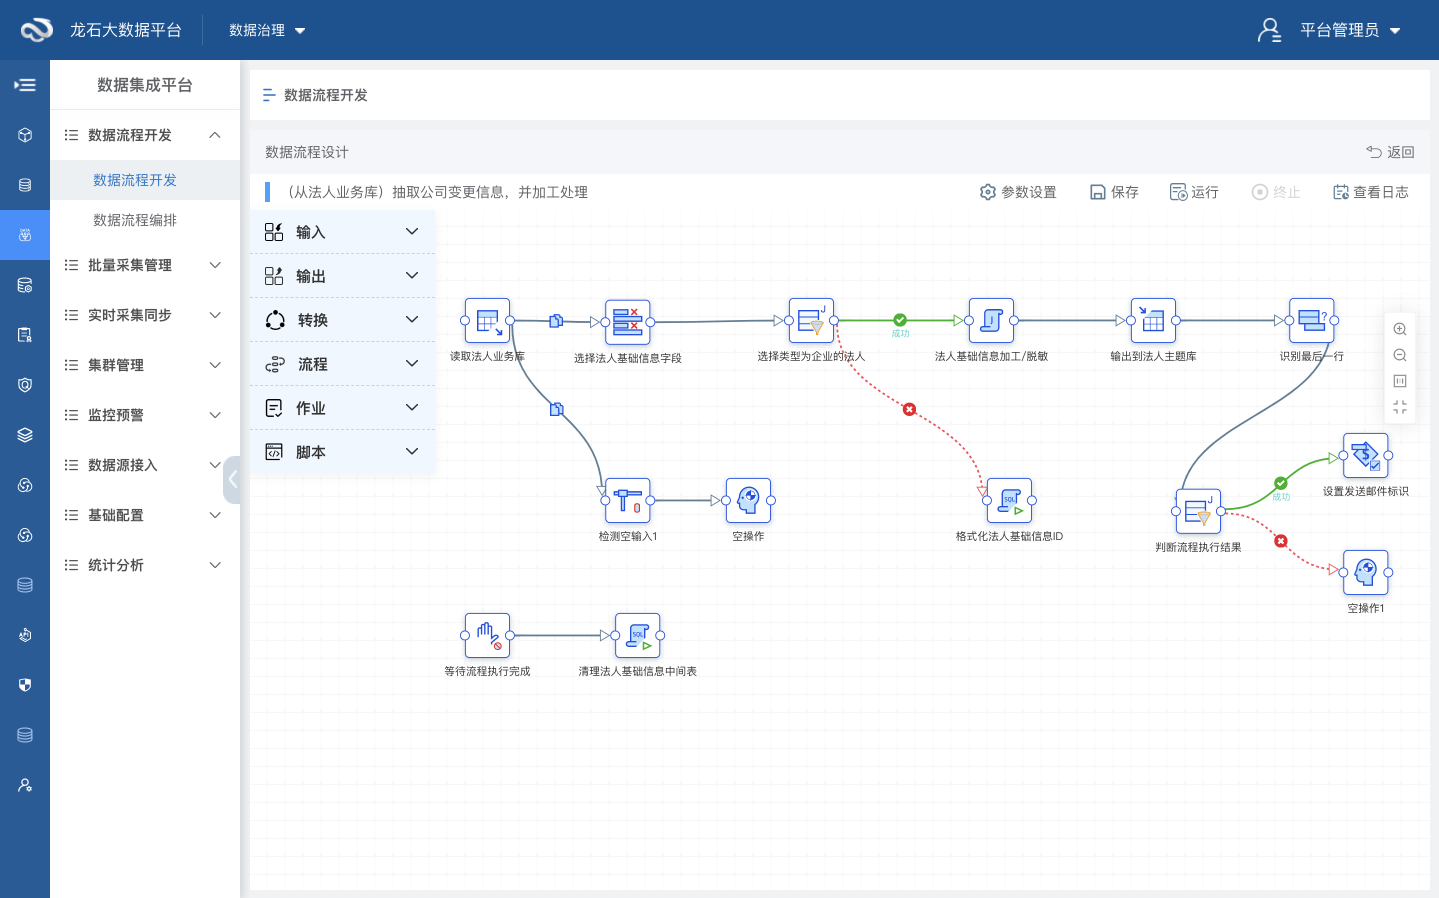Click the 选择类型为企业的法人 filter node
1439x898 pixels.
(811, 321)
